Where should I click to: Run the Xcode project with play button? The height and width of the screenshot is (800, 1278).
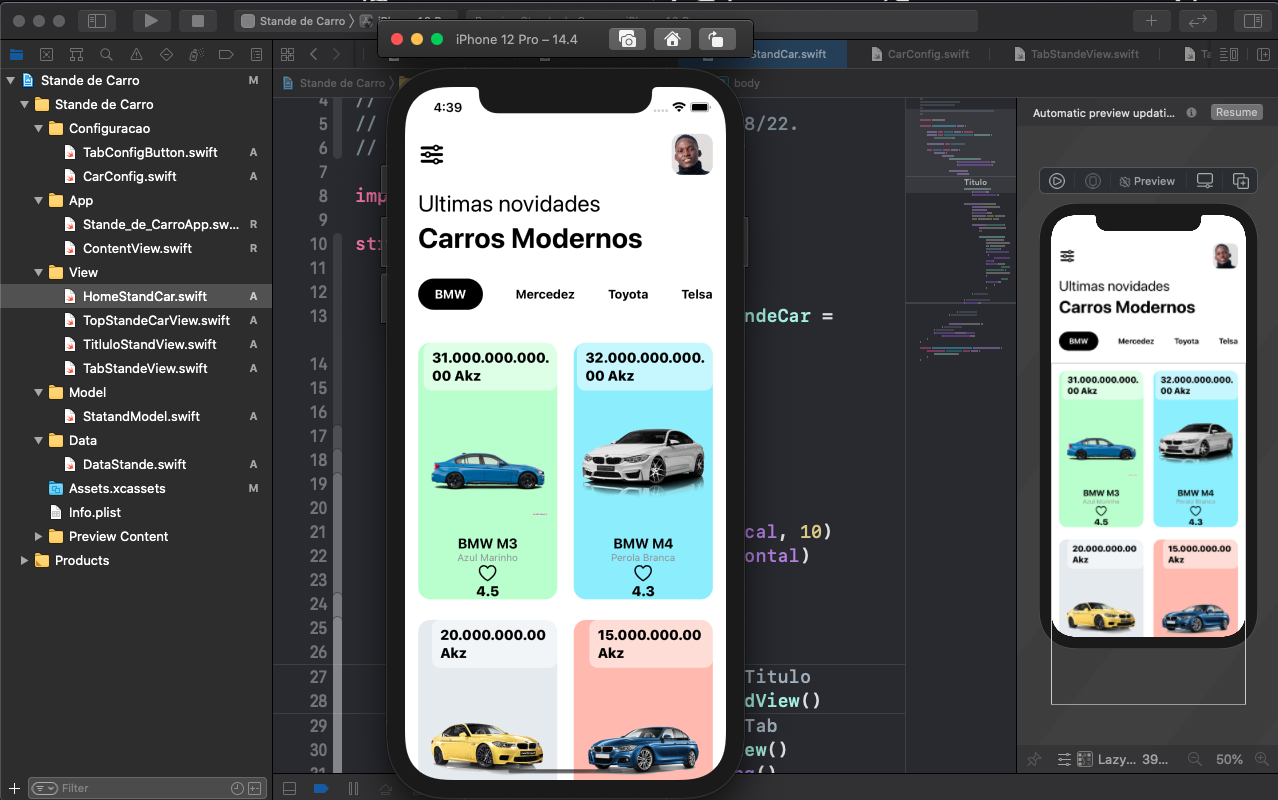[151, 20]
